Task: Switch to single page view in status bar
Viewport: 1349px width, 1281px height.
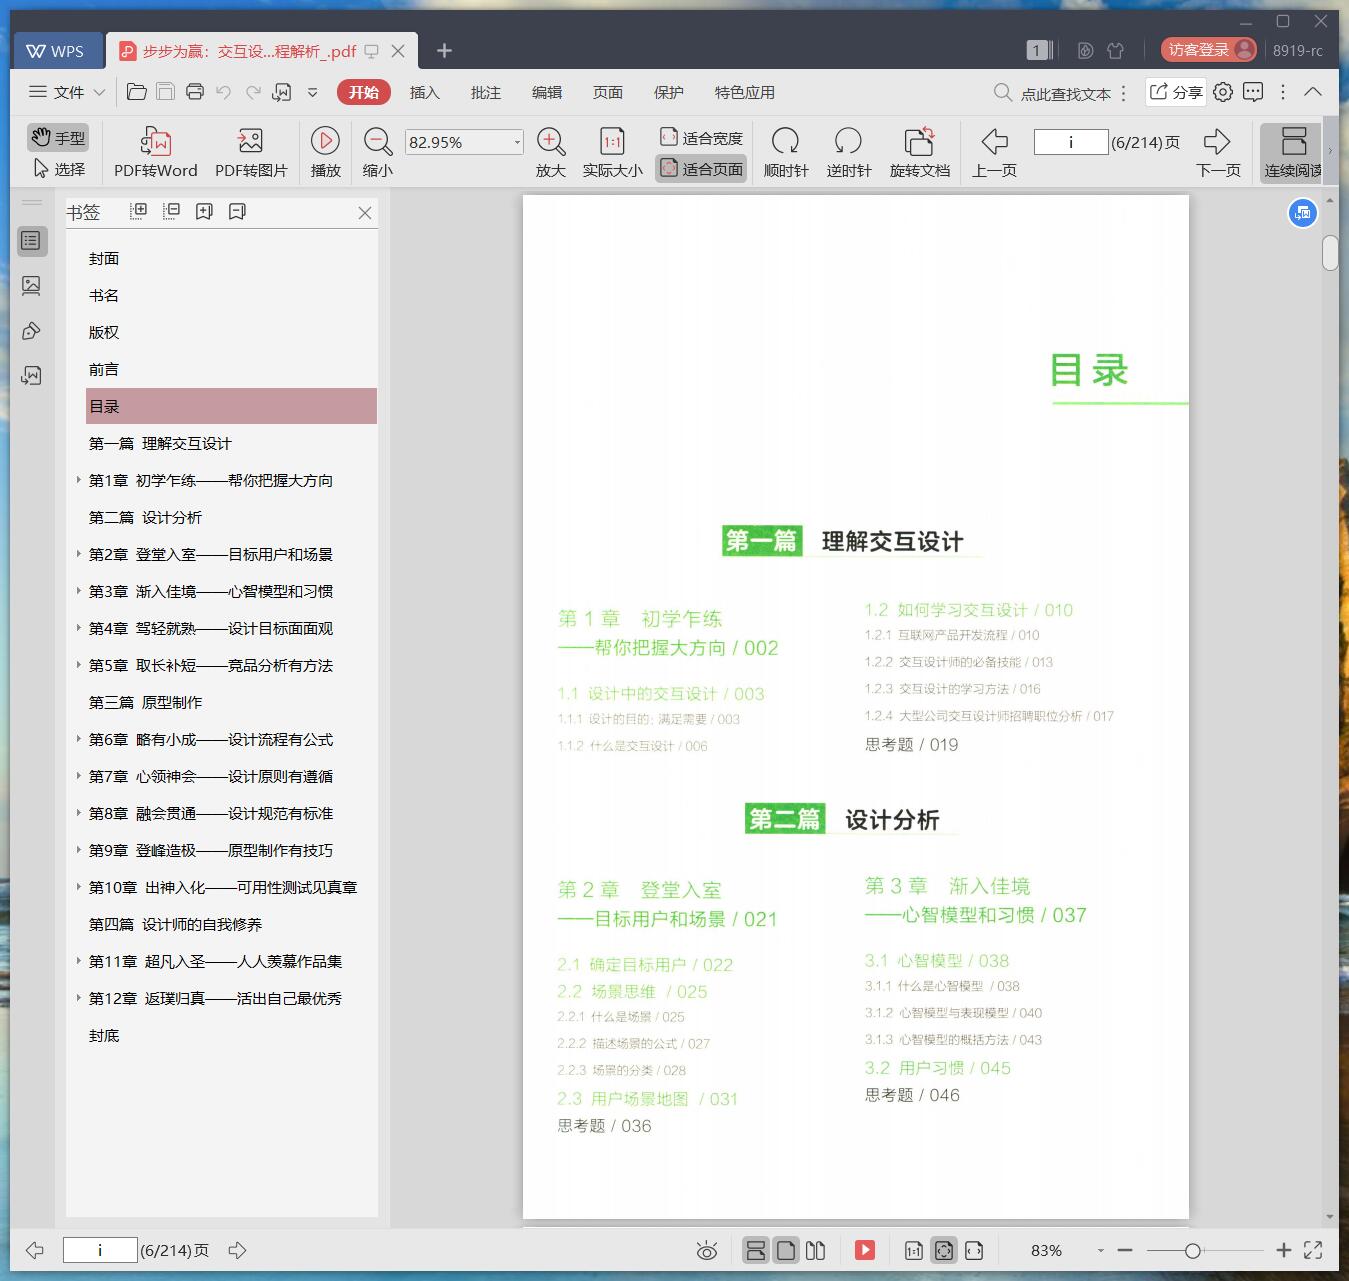Action: click(x=786, y=1250)
